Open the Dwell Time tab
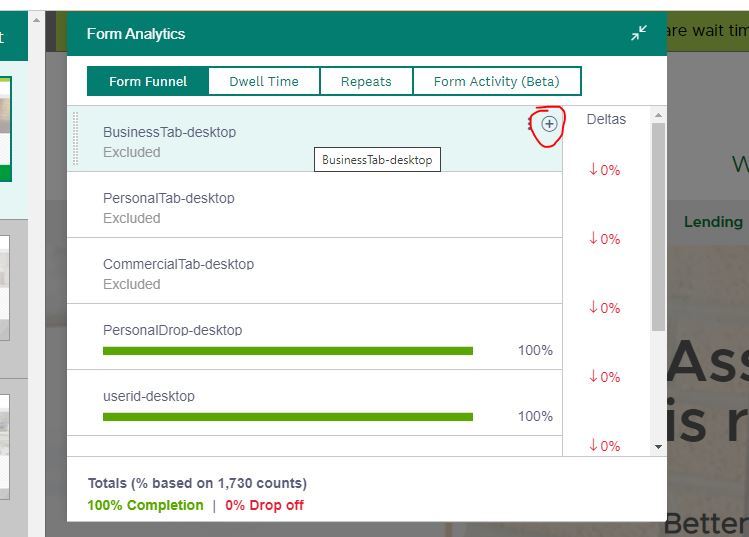This screenshot has width=749, height=537. [x=264, y=81]
